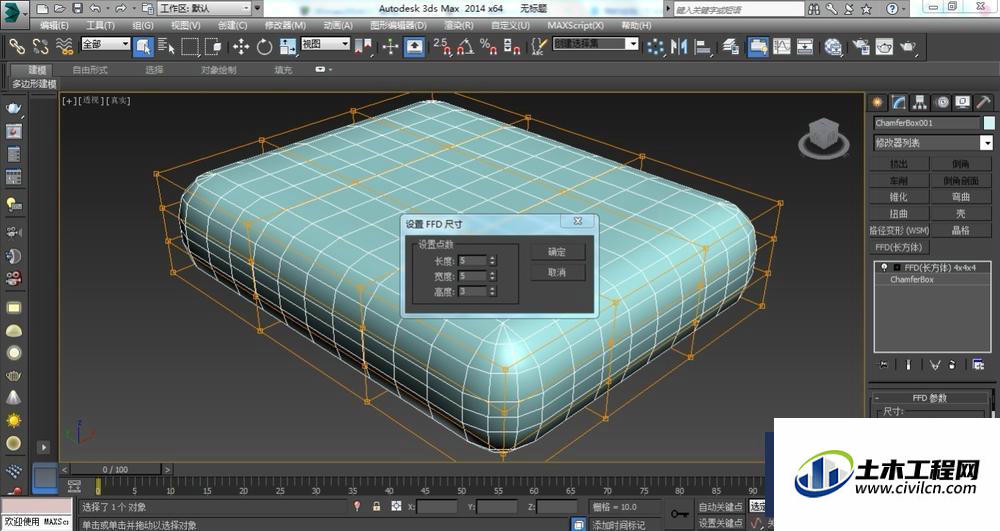Click 确定 in the FFD dialog
Viewport: 1000px width, 531px height.
(557, 252)
